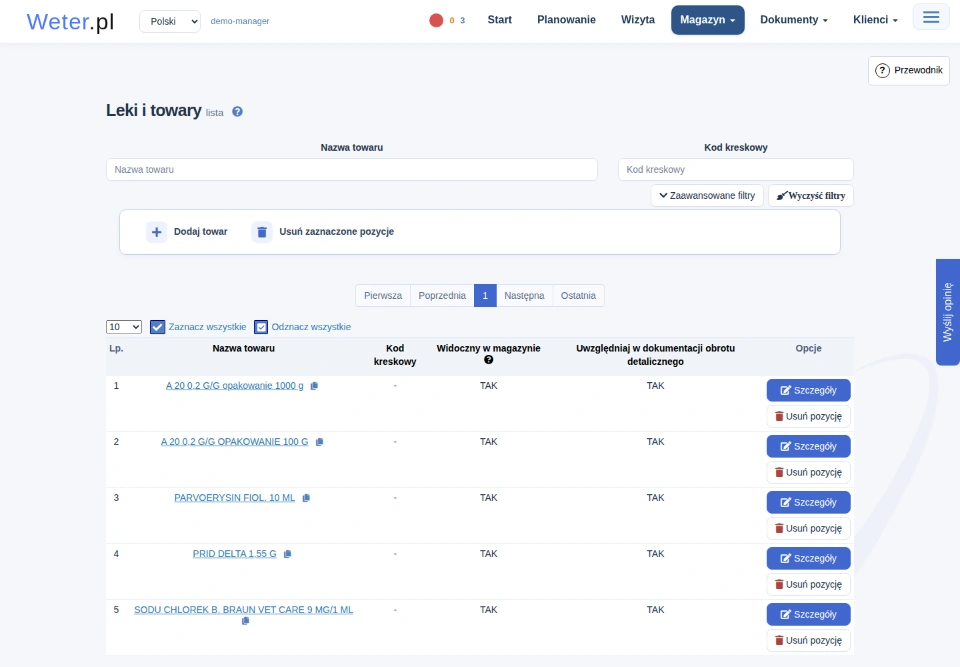Click the Nazwa towaru input field

coord(351,170)
